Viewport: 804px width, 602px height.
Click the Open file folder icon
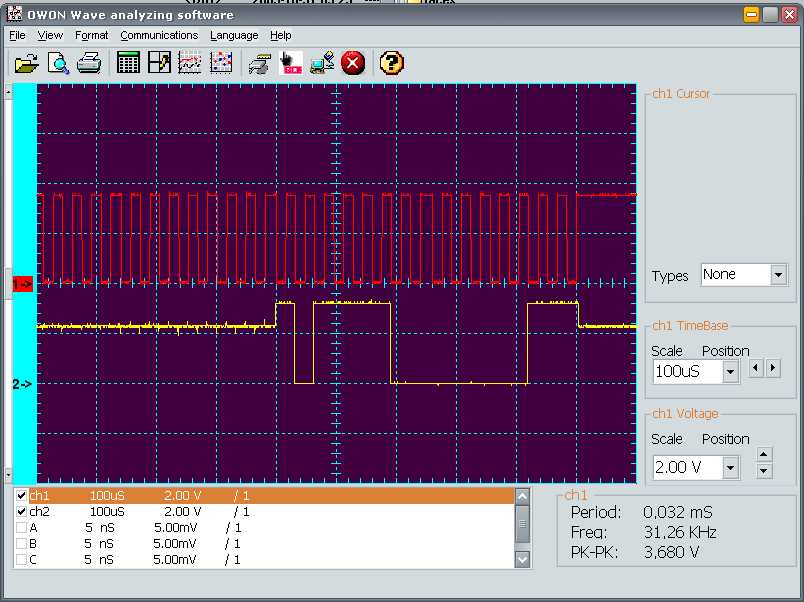[x=27, y=64]
